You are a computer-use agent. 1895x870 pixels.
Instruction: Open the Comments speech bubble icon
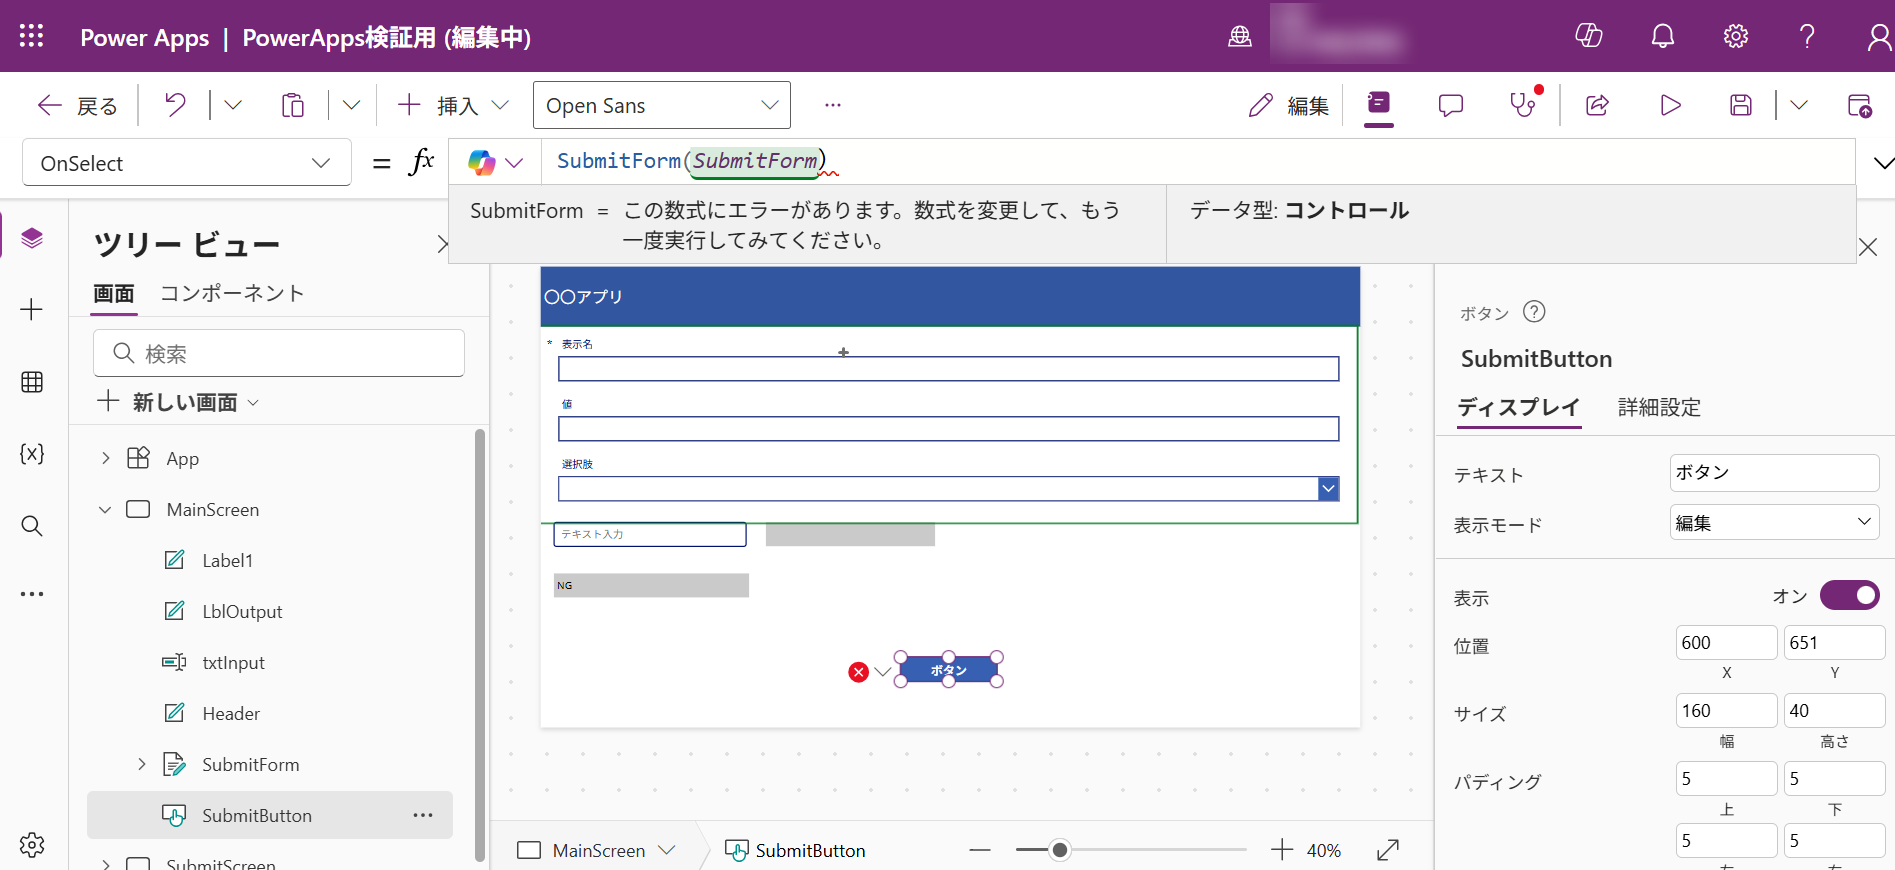1450,105
